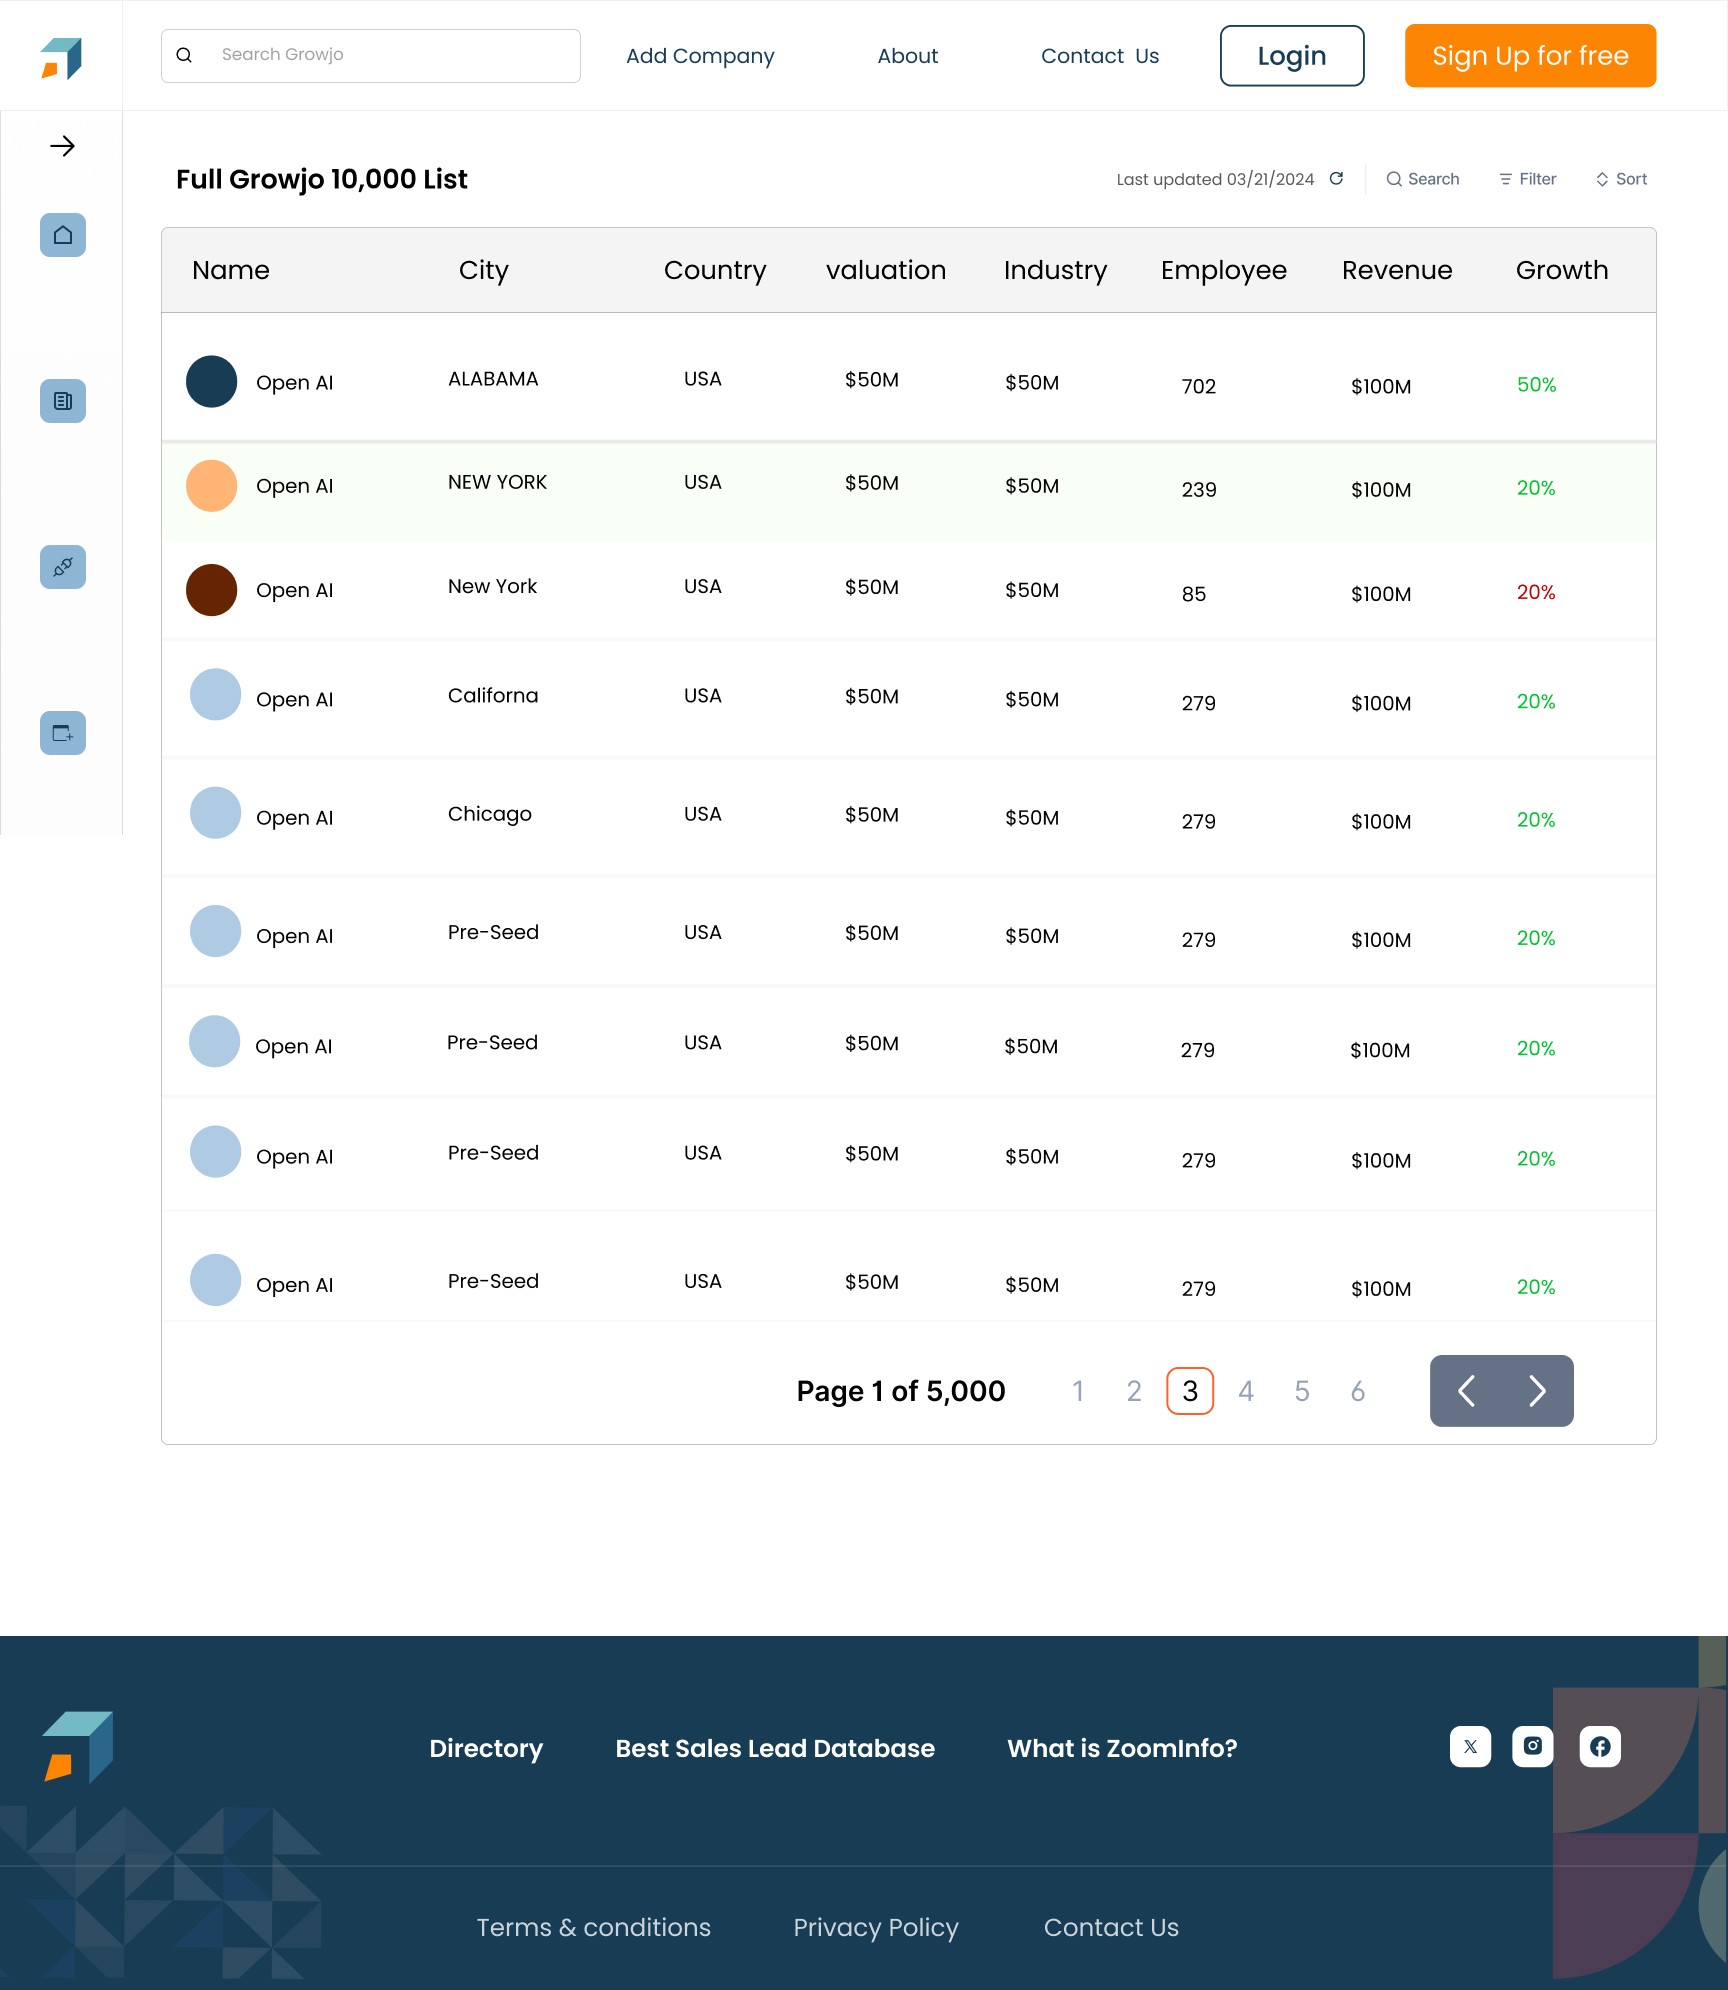The image size is (1728, 1990).
Task: Click the 239 employee value
Action: [1199, 489]
